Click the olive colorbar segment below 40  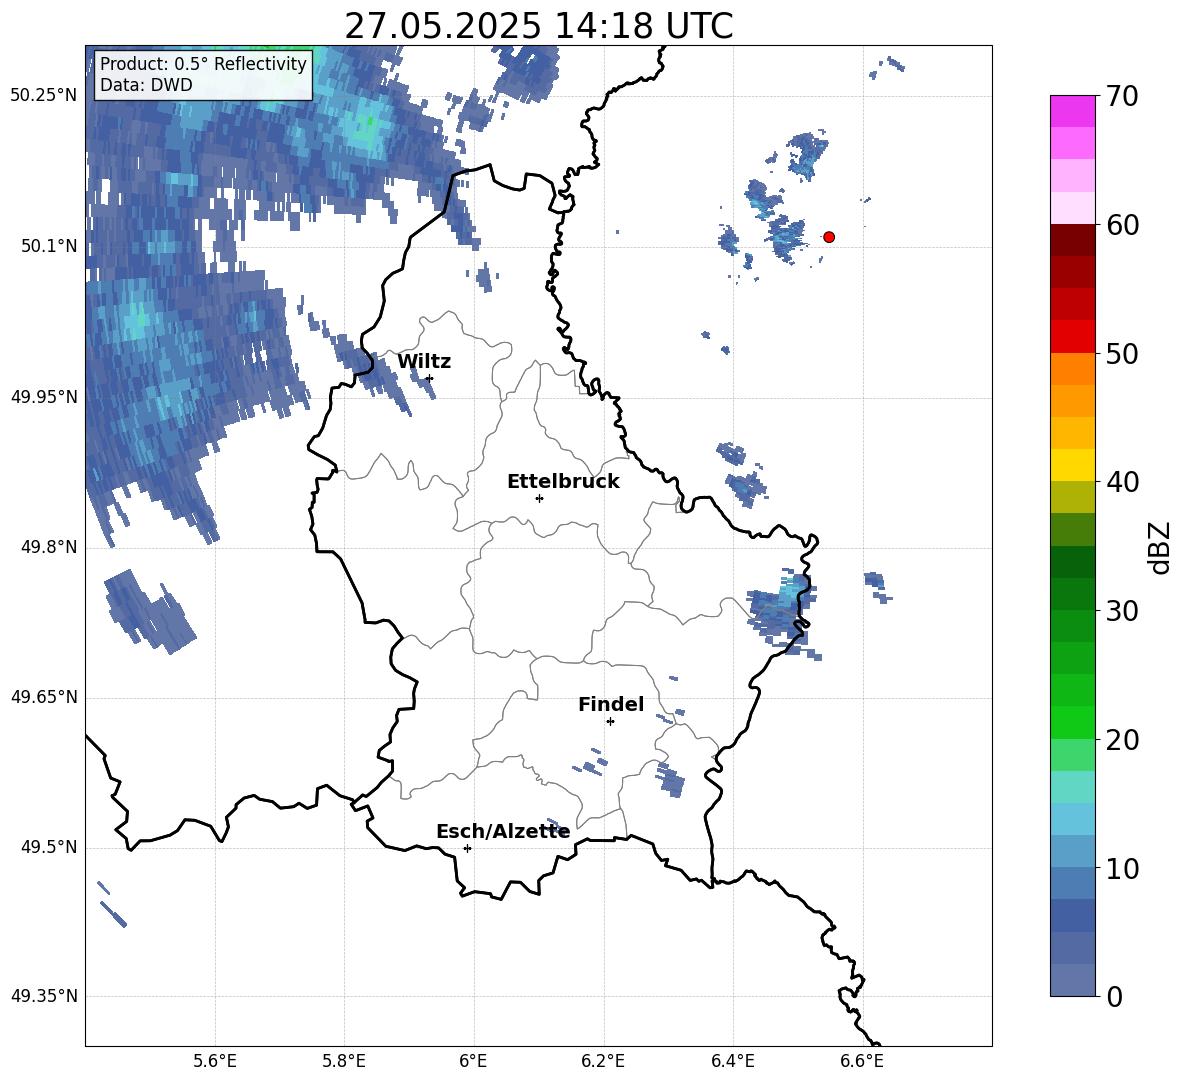[1072, 497]
